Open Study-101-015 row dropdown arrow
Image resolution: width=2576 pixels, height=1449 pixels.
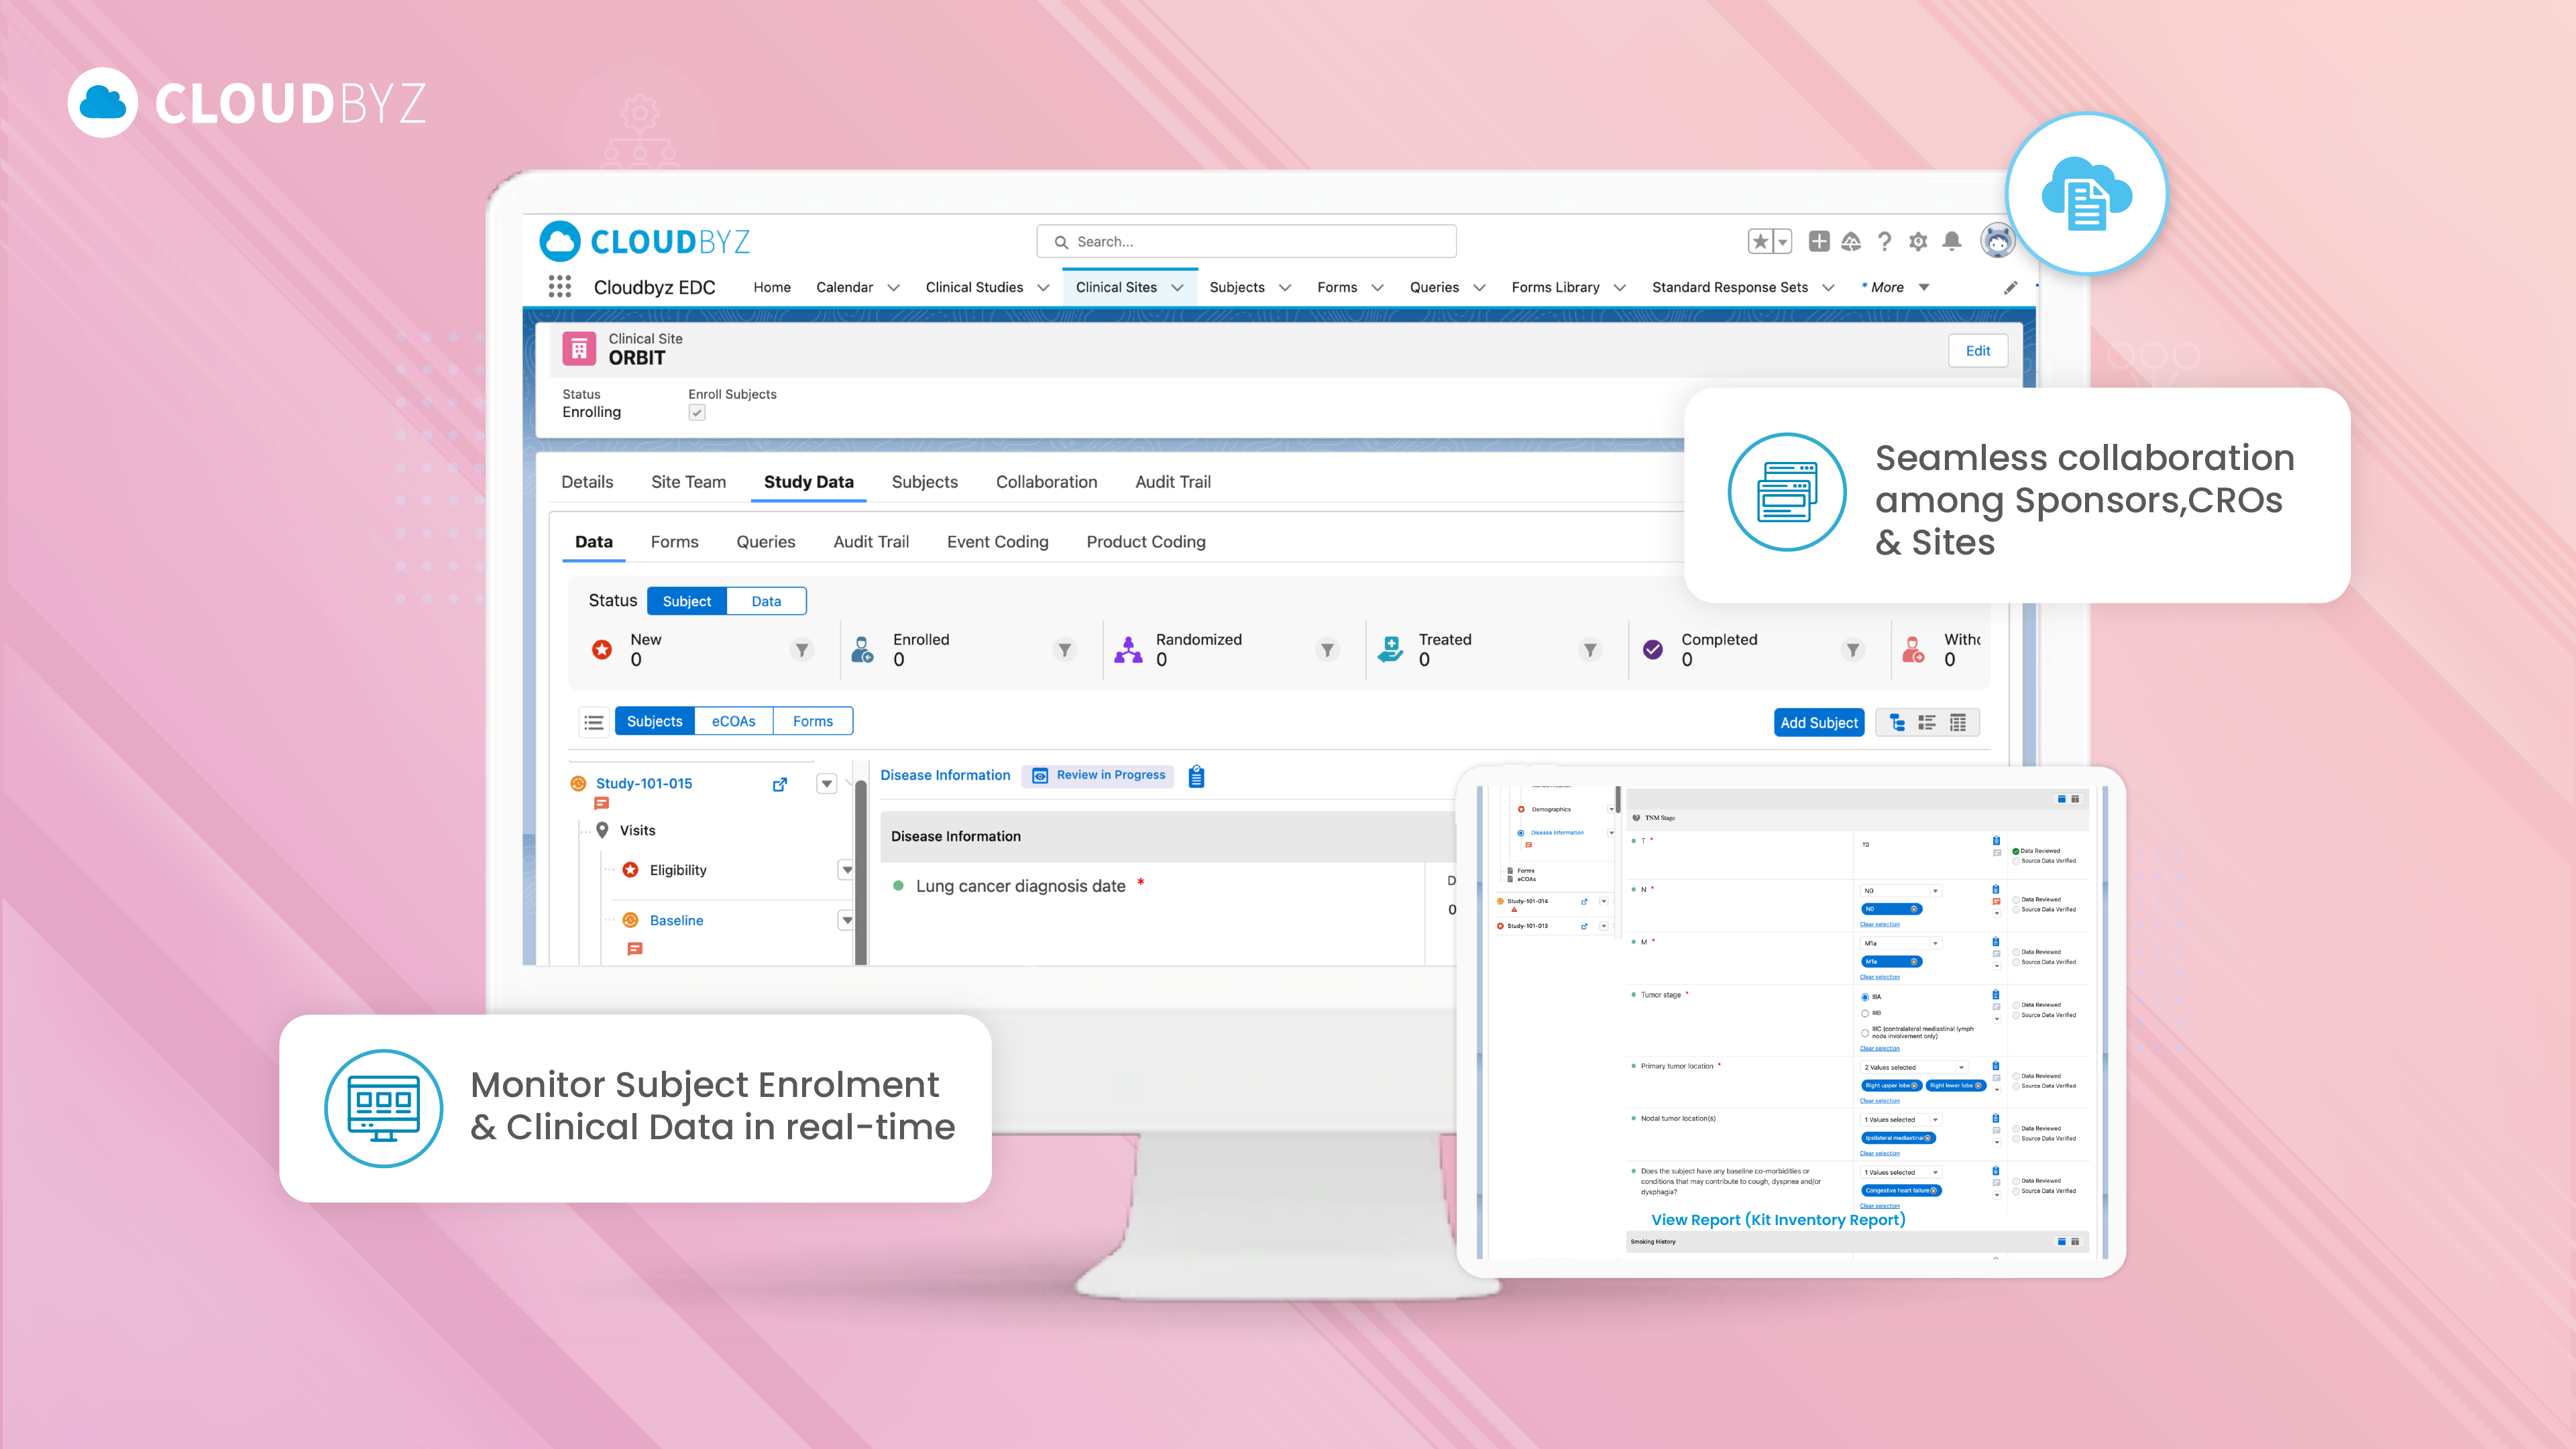click(826, 784)
